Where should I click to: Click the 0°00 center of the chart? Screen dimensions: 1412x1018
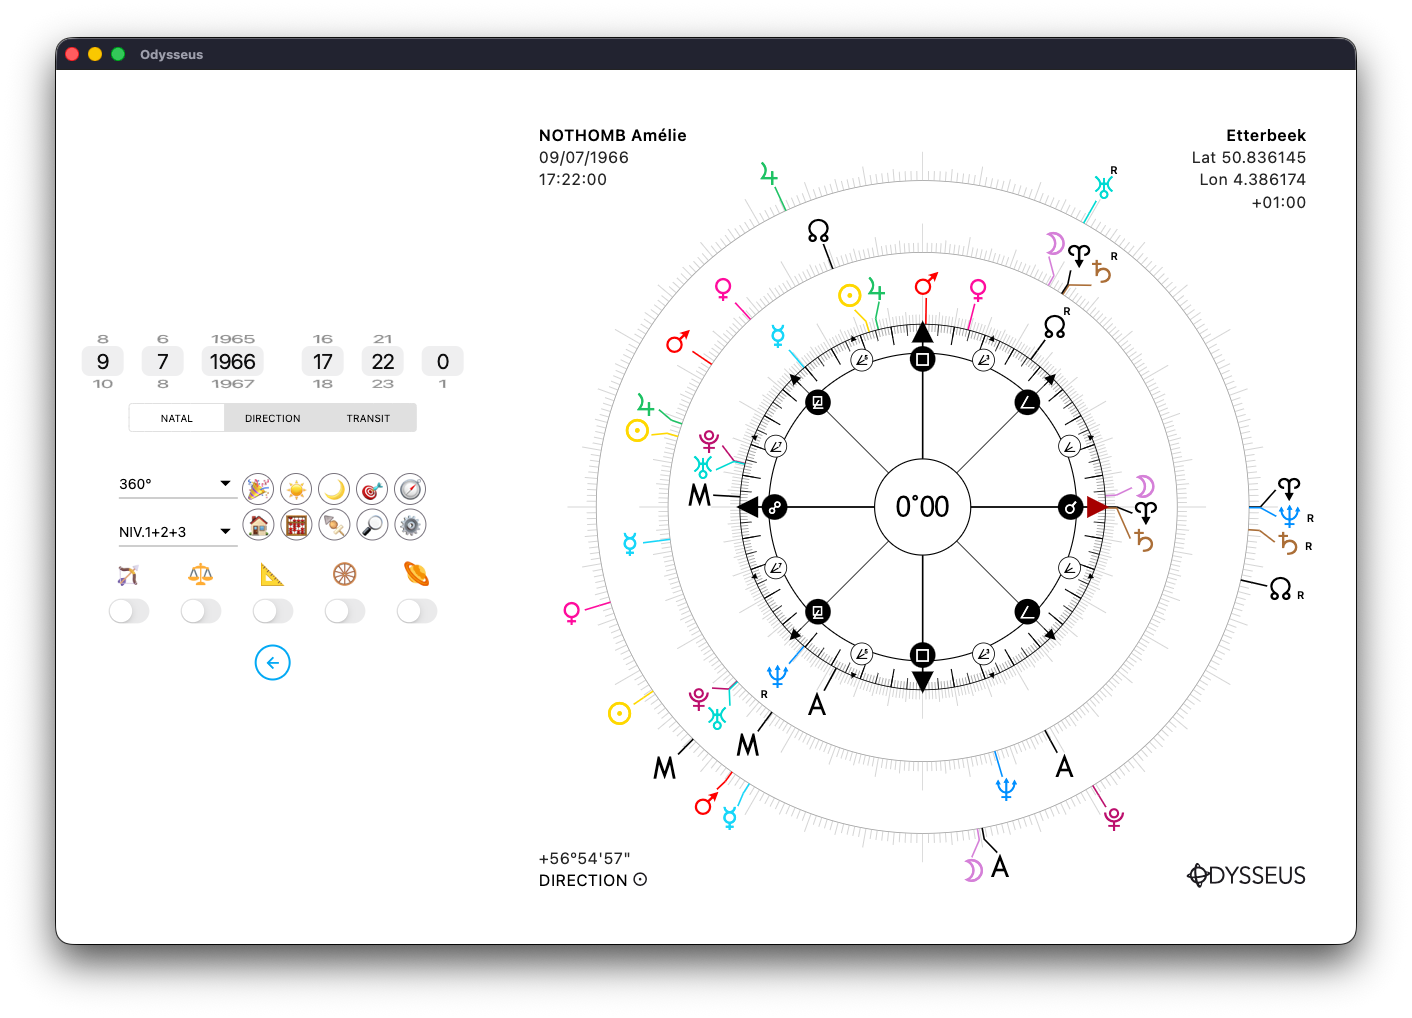[x=922, y=507]
